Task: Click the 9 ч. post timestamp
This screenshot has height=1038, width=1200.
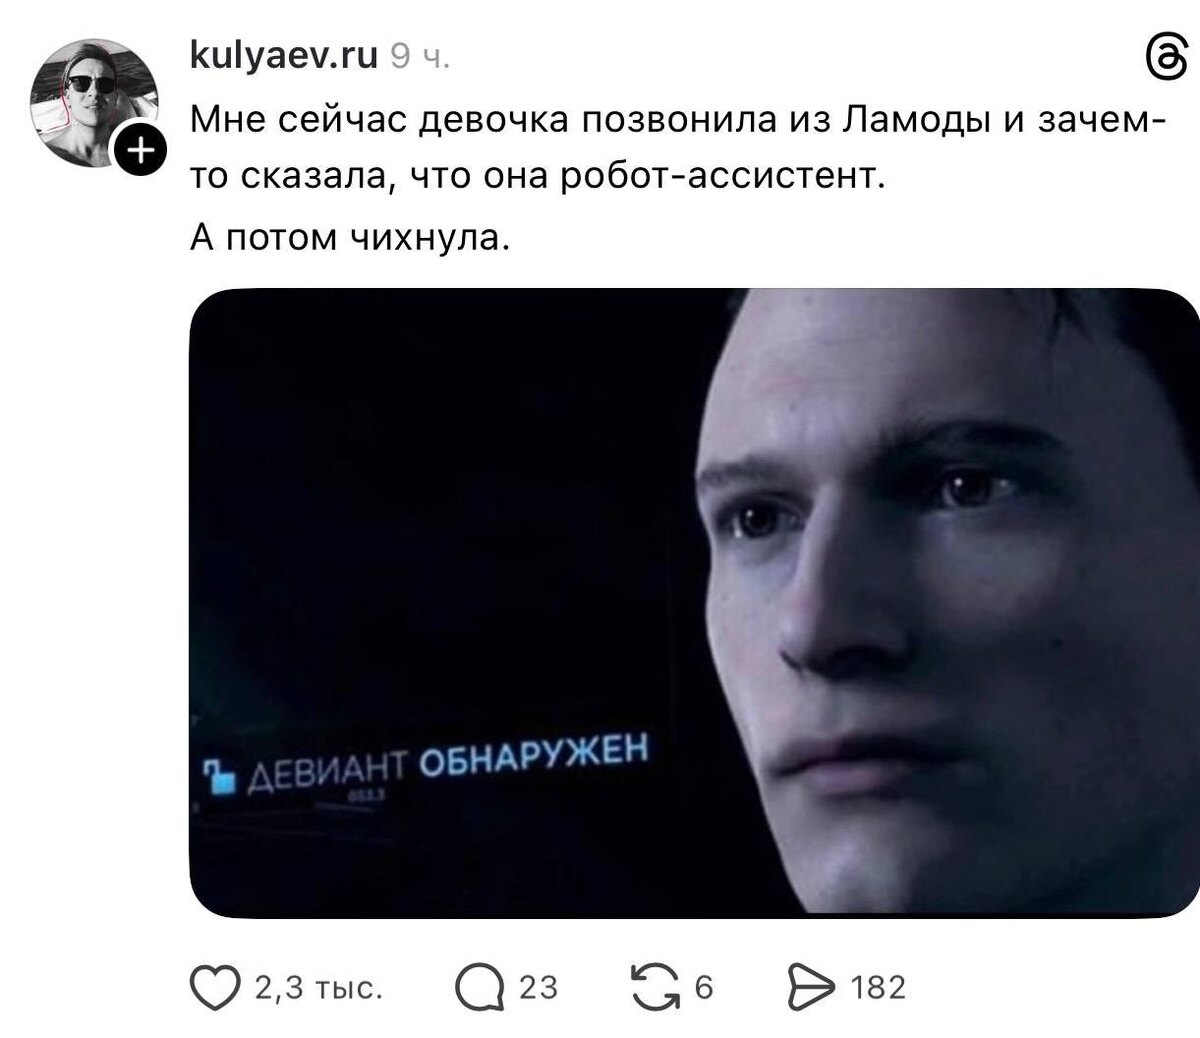Action: pos(419,60)
